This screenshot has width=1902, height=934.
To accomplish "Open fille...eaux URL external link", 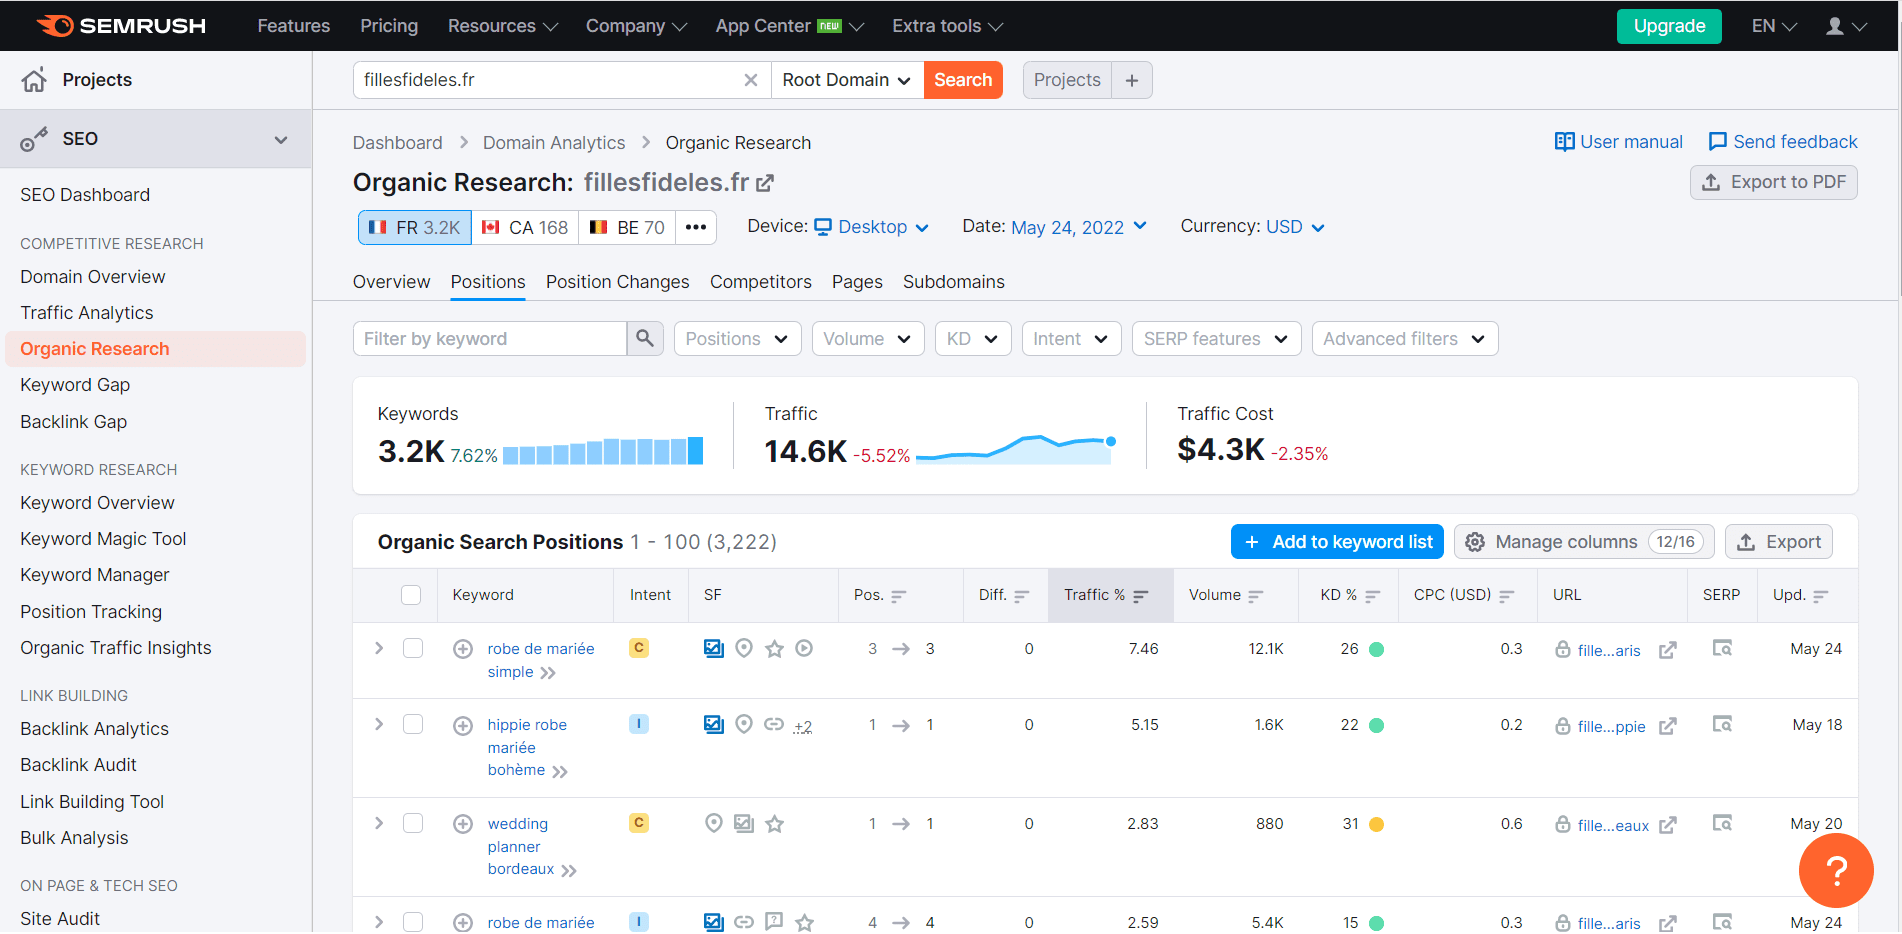I will click(x=1667, y=825).
